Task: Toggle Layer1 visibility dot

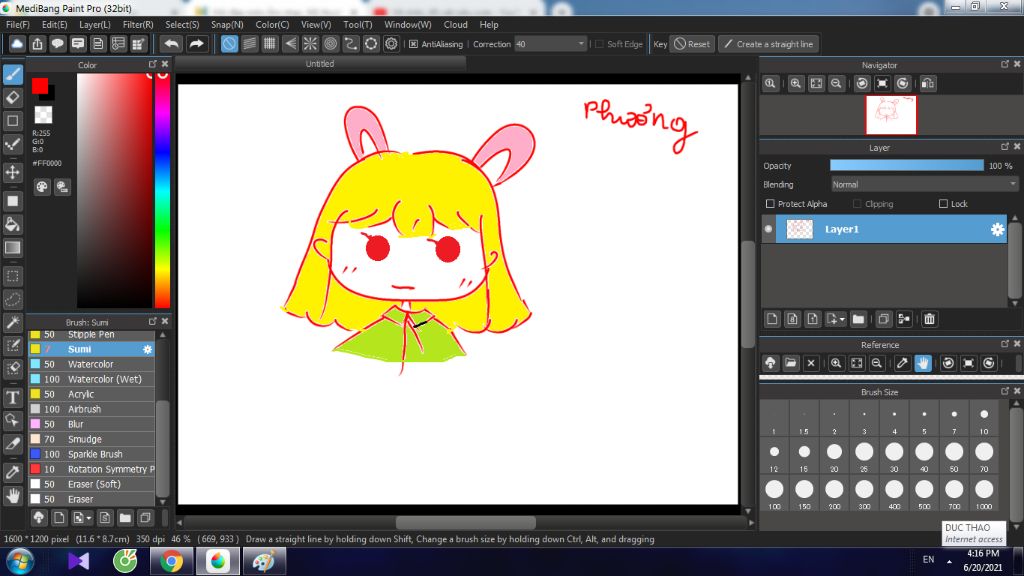Action: coord(768,229)
